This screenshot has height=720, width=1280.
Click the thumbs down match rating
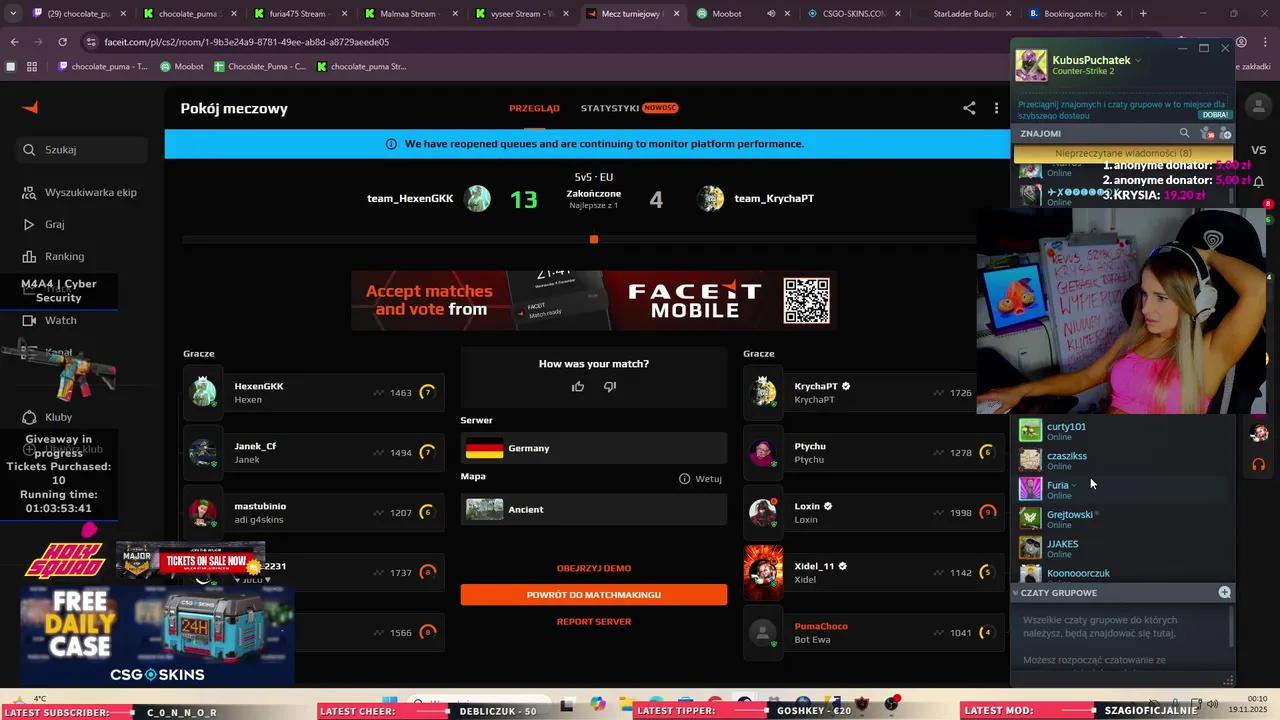point(610,387)
